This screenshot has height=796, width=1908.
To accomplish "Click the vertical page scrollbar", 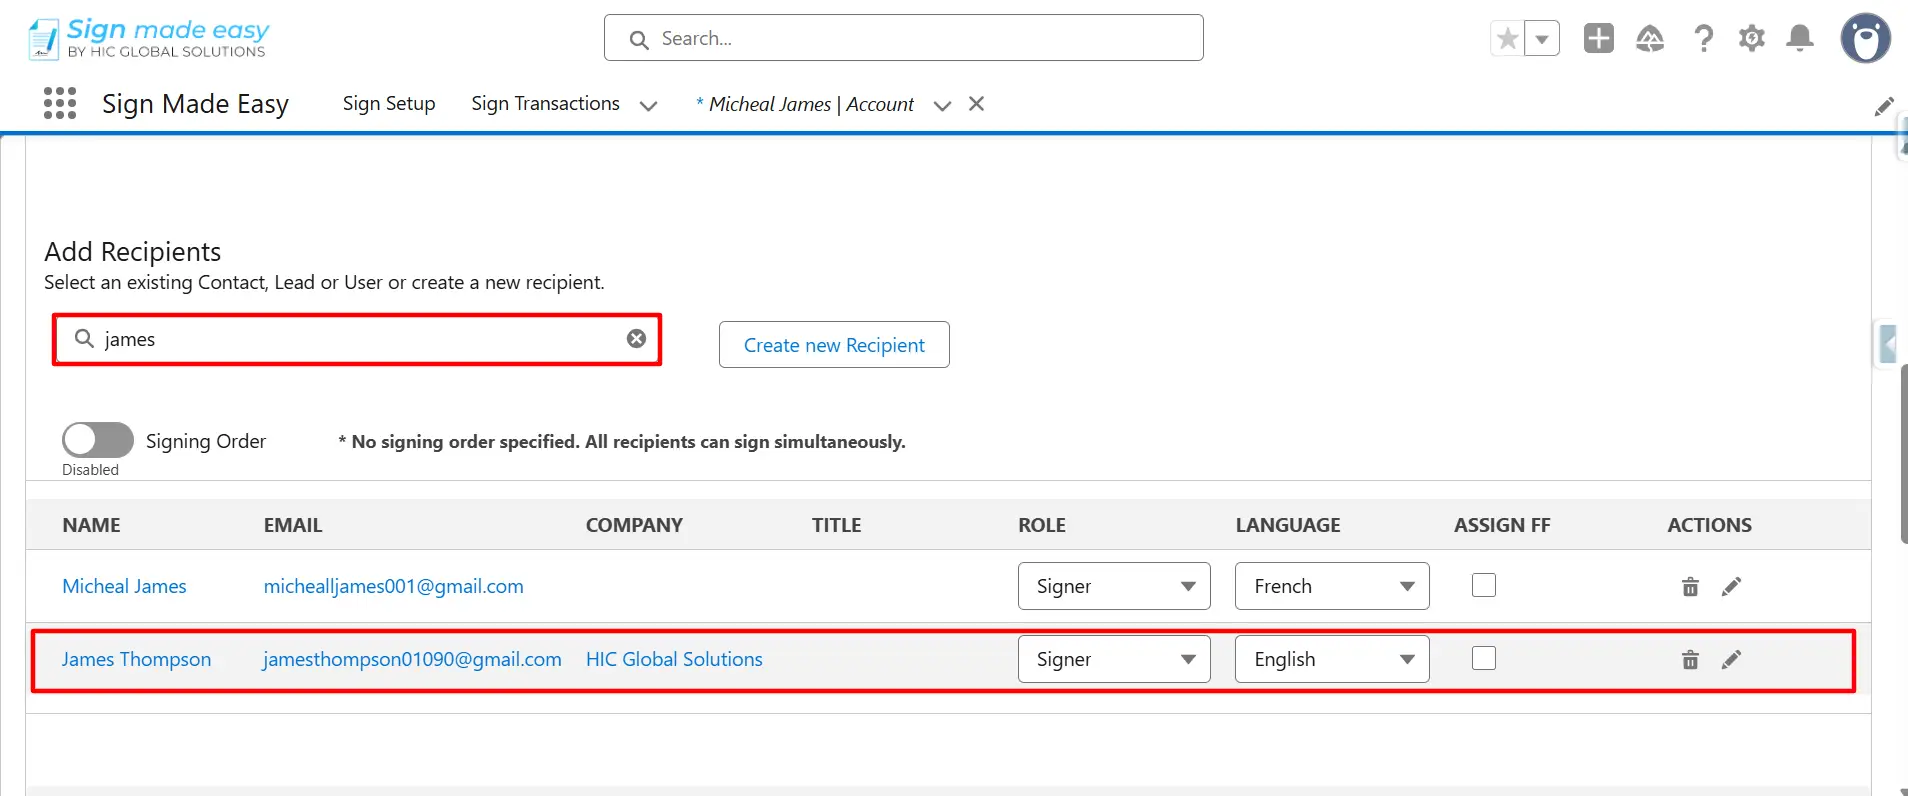I will [x=1902, y=455].
